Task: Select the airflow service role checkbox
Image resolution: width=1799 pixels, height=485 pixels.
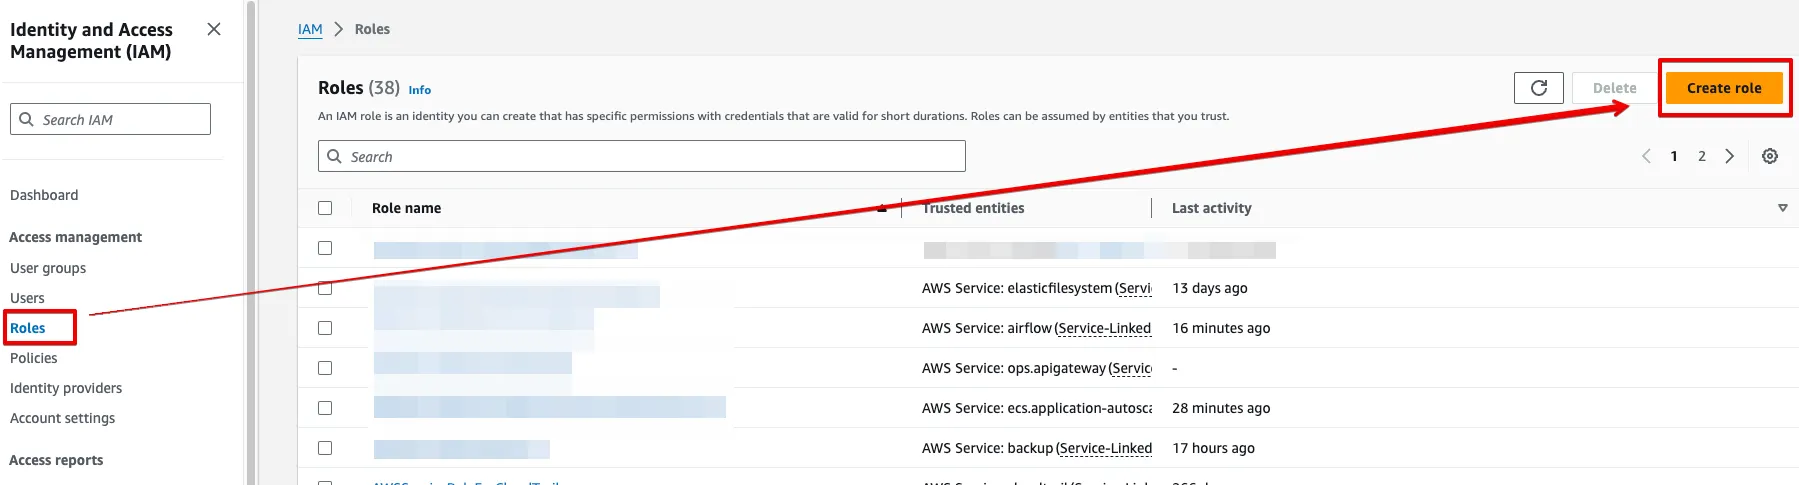Action: click(325, 328)
